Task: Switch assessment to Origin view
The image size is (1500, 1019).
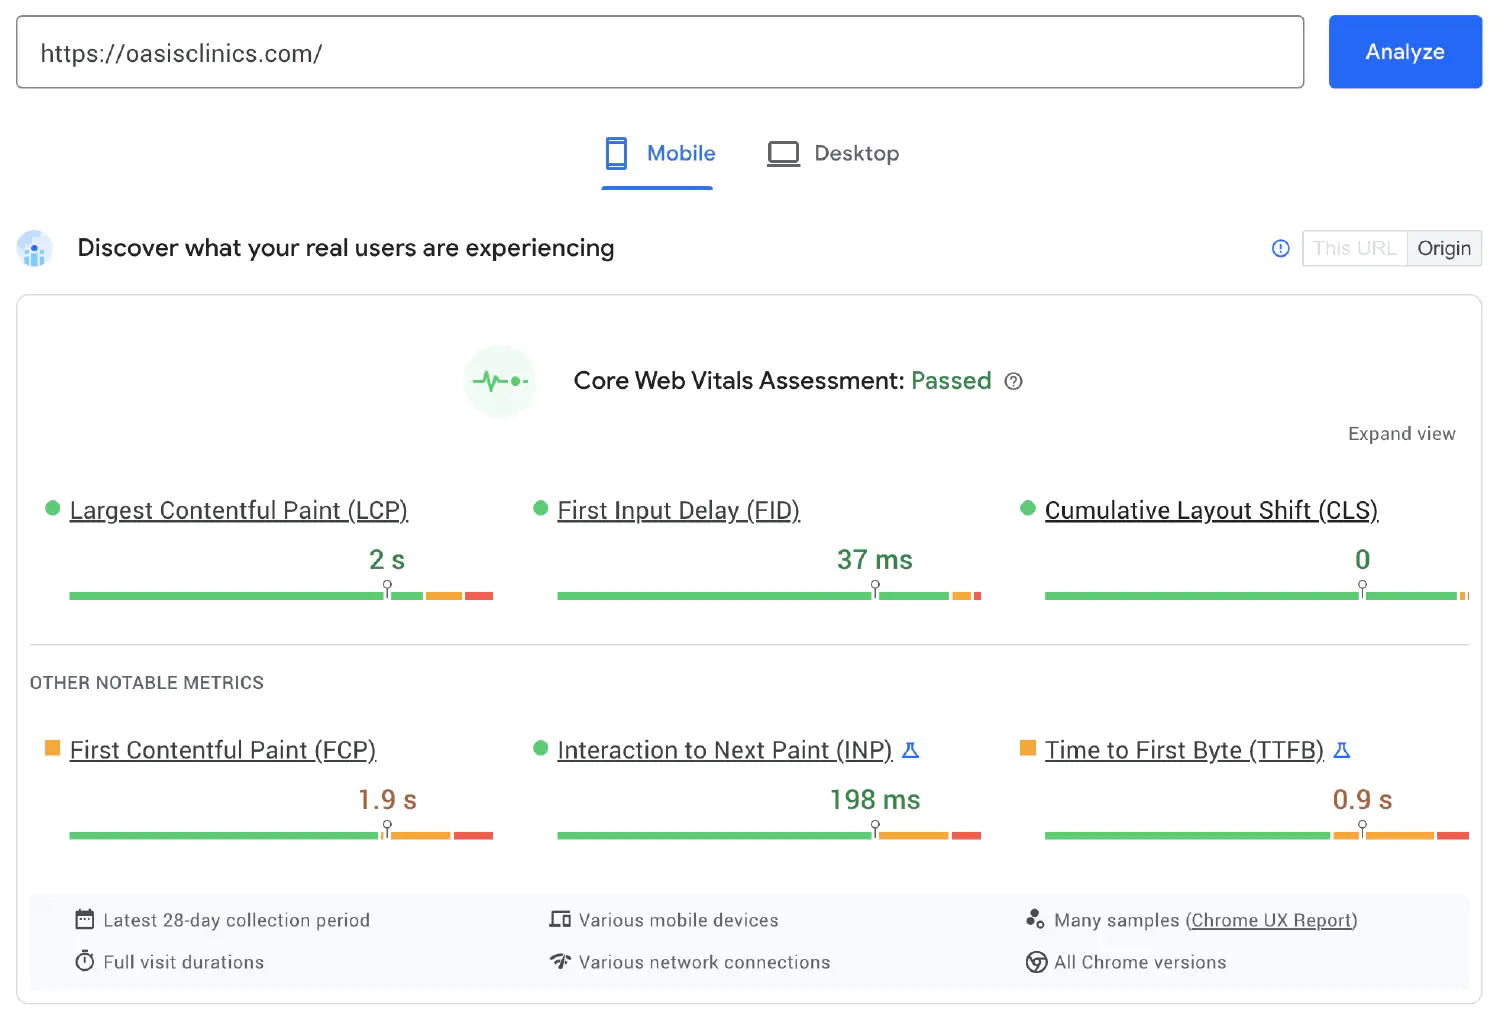Action: click(x=1444, y=248)
